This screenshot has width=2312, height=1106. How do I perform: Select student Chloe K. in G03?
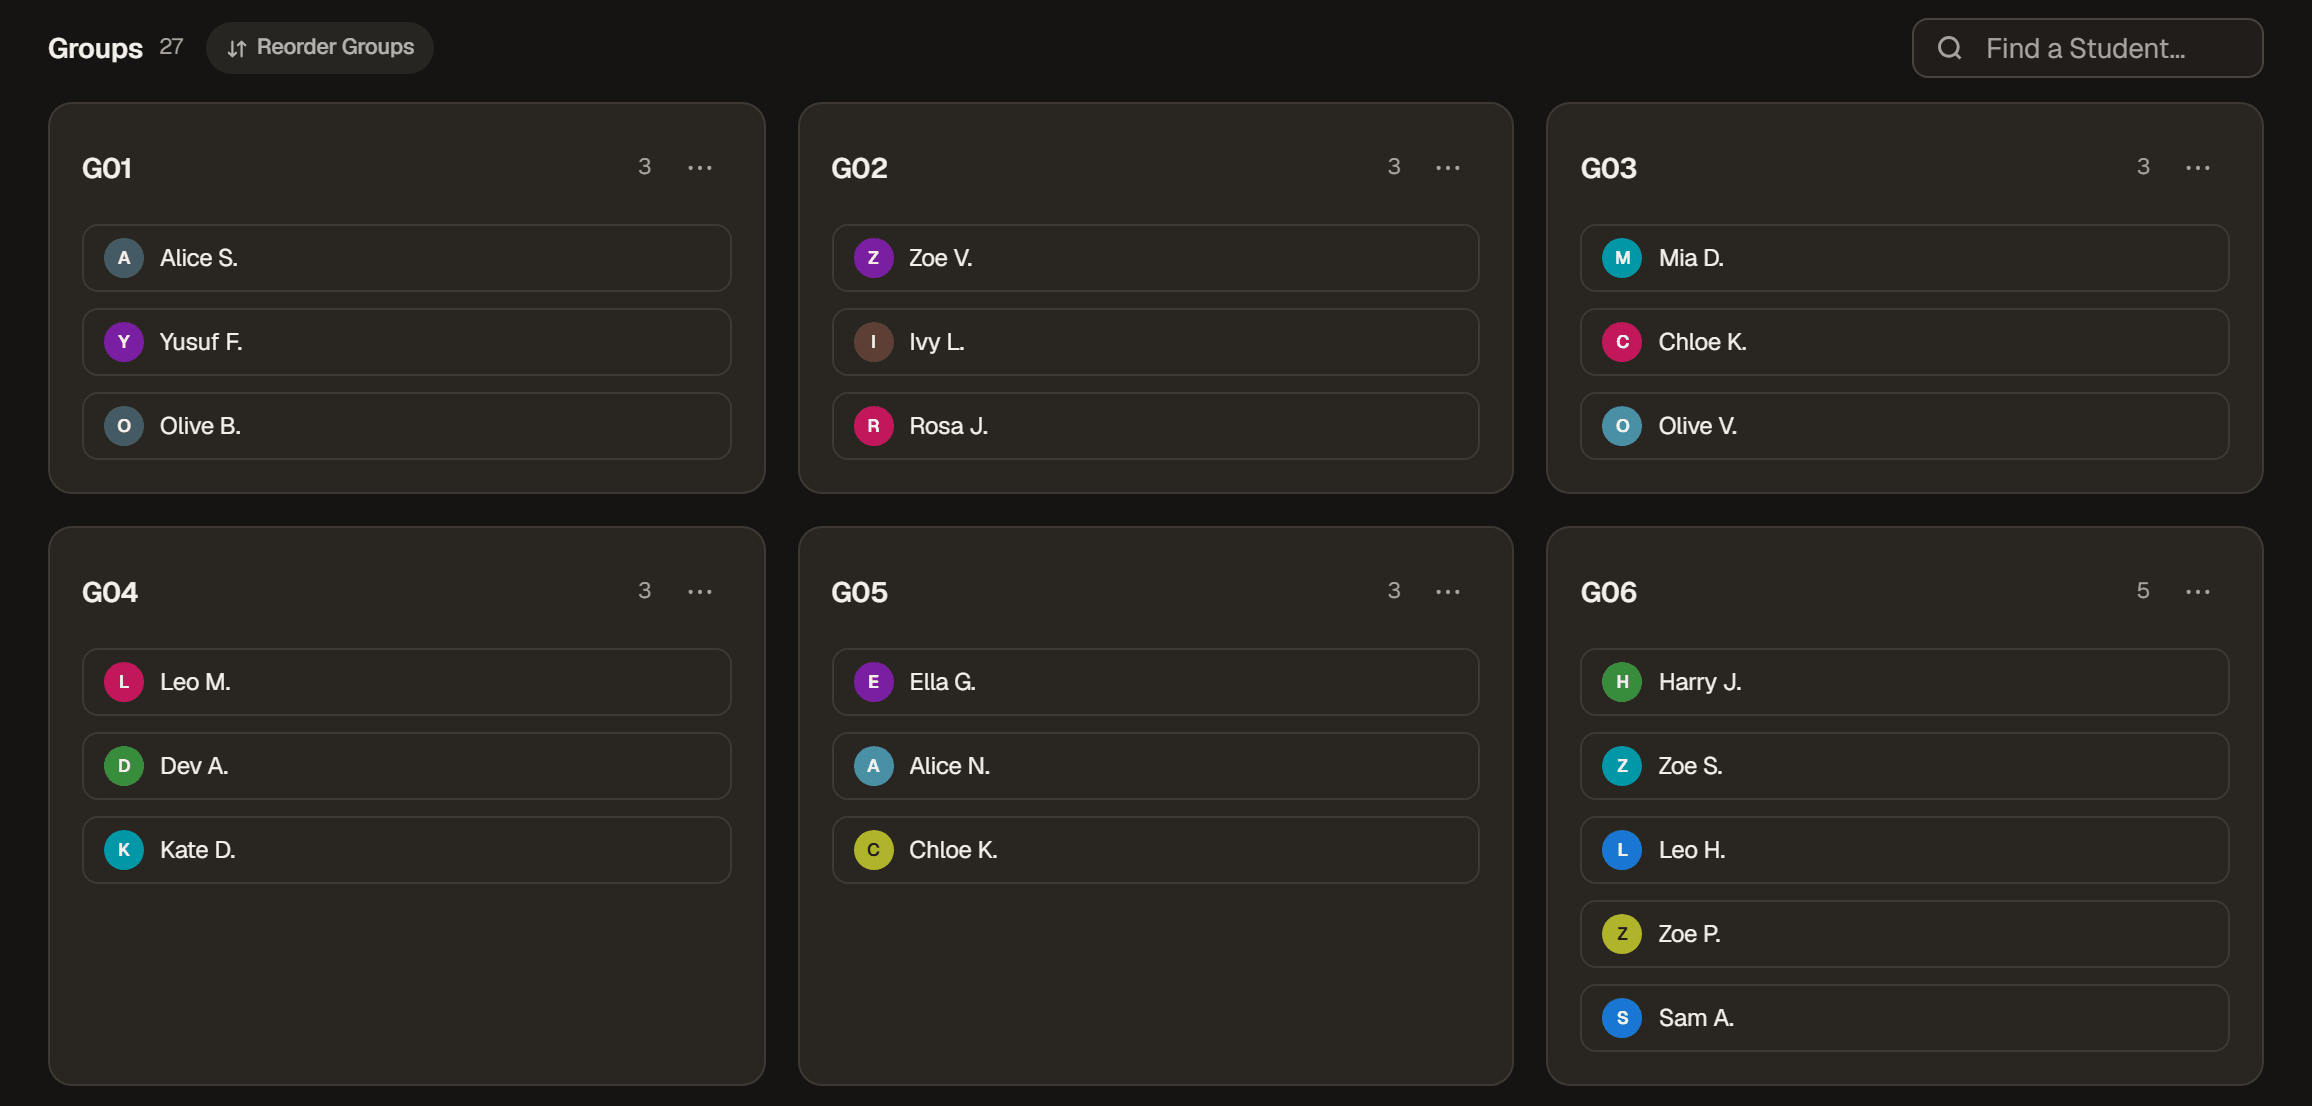pos(1904,342)
